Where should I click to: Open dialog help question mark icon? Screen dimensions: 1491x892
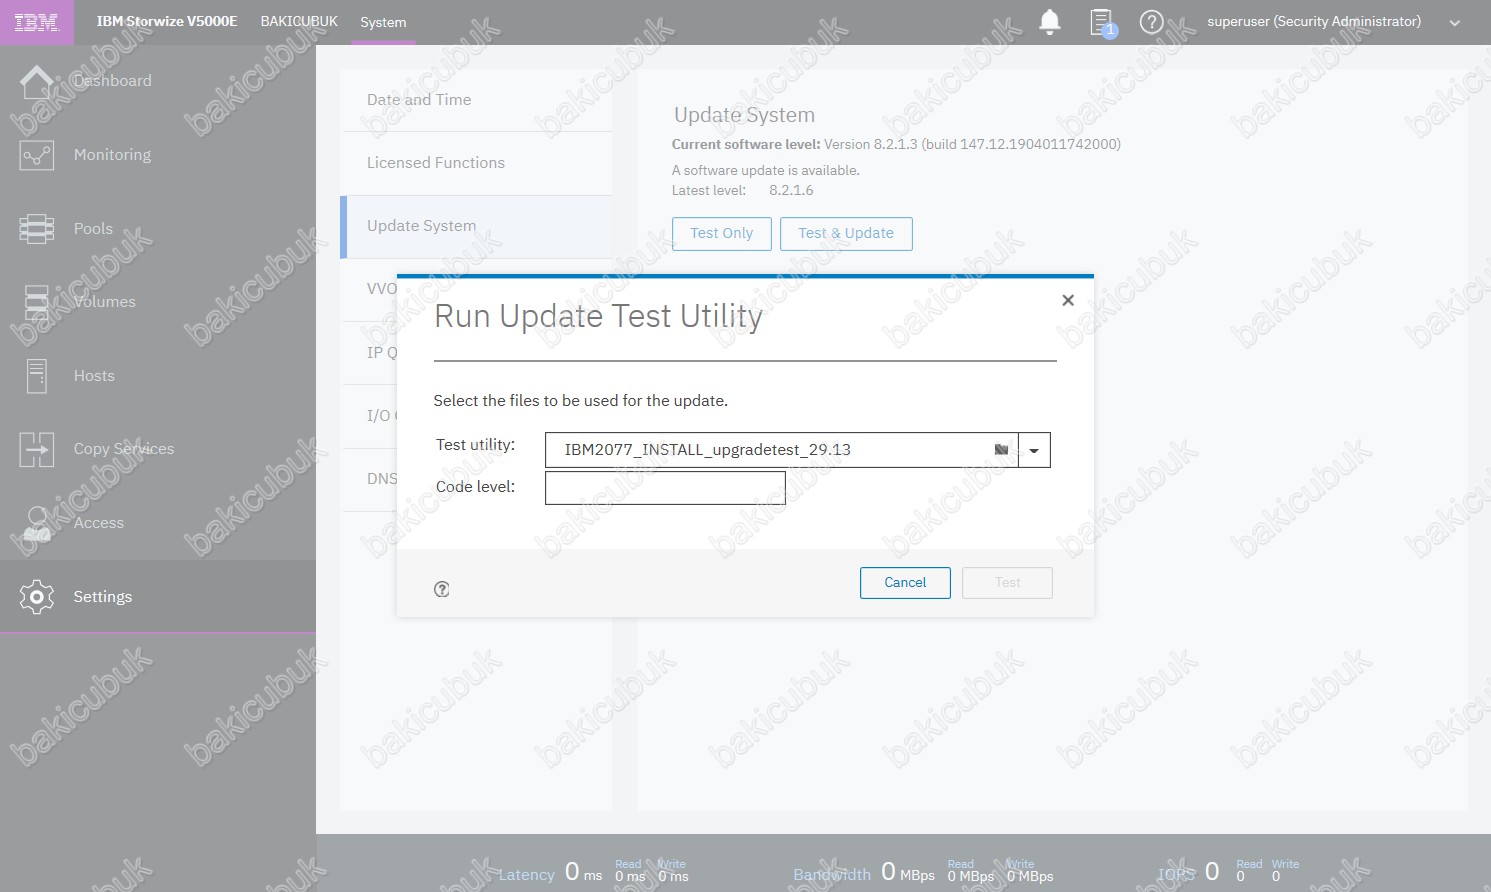pyautogui.click(x=442, y=589)
